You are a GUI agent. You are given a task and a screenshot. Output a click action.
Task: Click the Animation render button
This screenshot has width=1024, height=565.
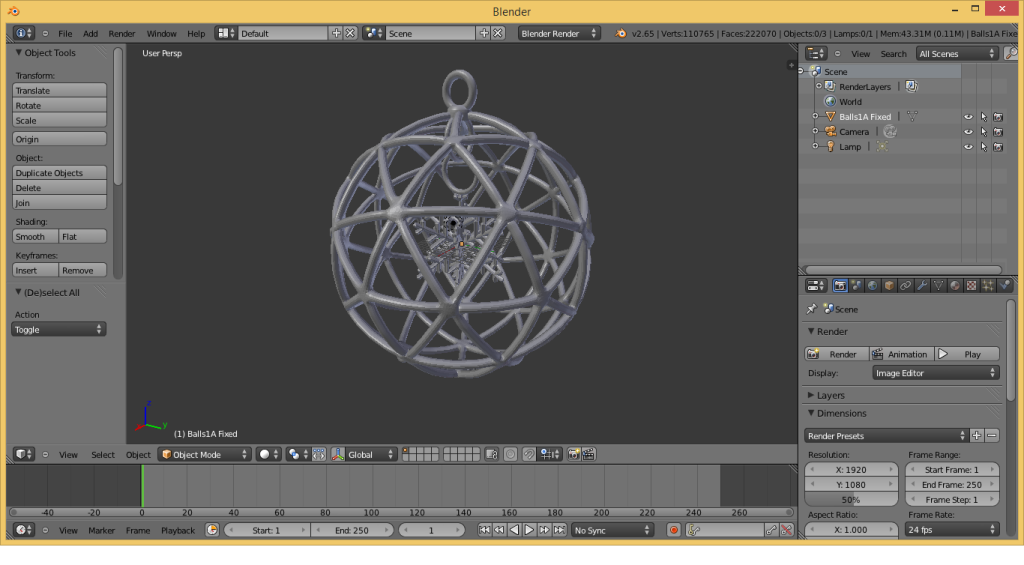[x=901, y=354]
